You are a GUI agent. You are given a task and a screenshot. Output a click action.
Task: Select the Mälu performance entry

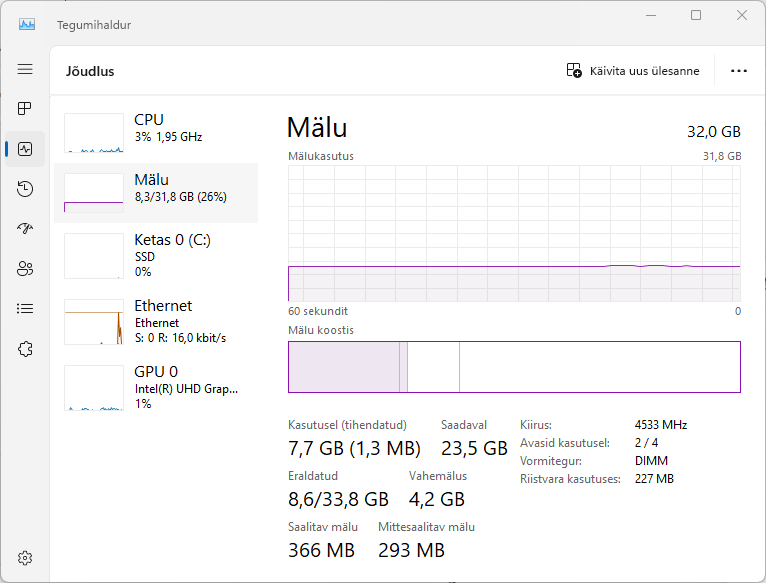pos(156,193)
